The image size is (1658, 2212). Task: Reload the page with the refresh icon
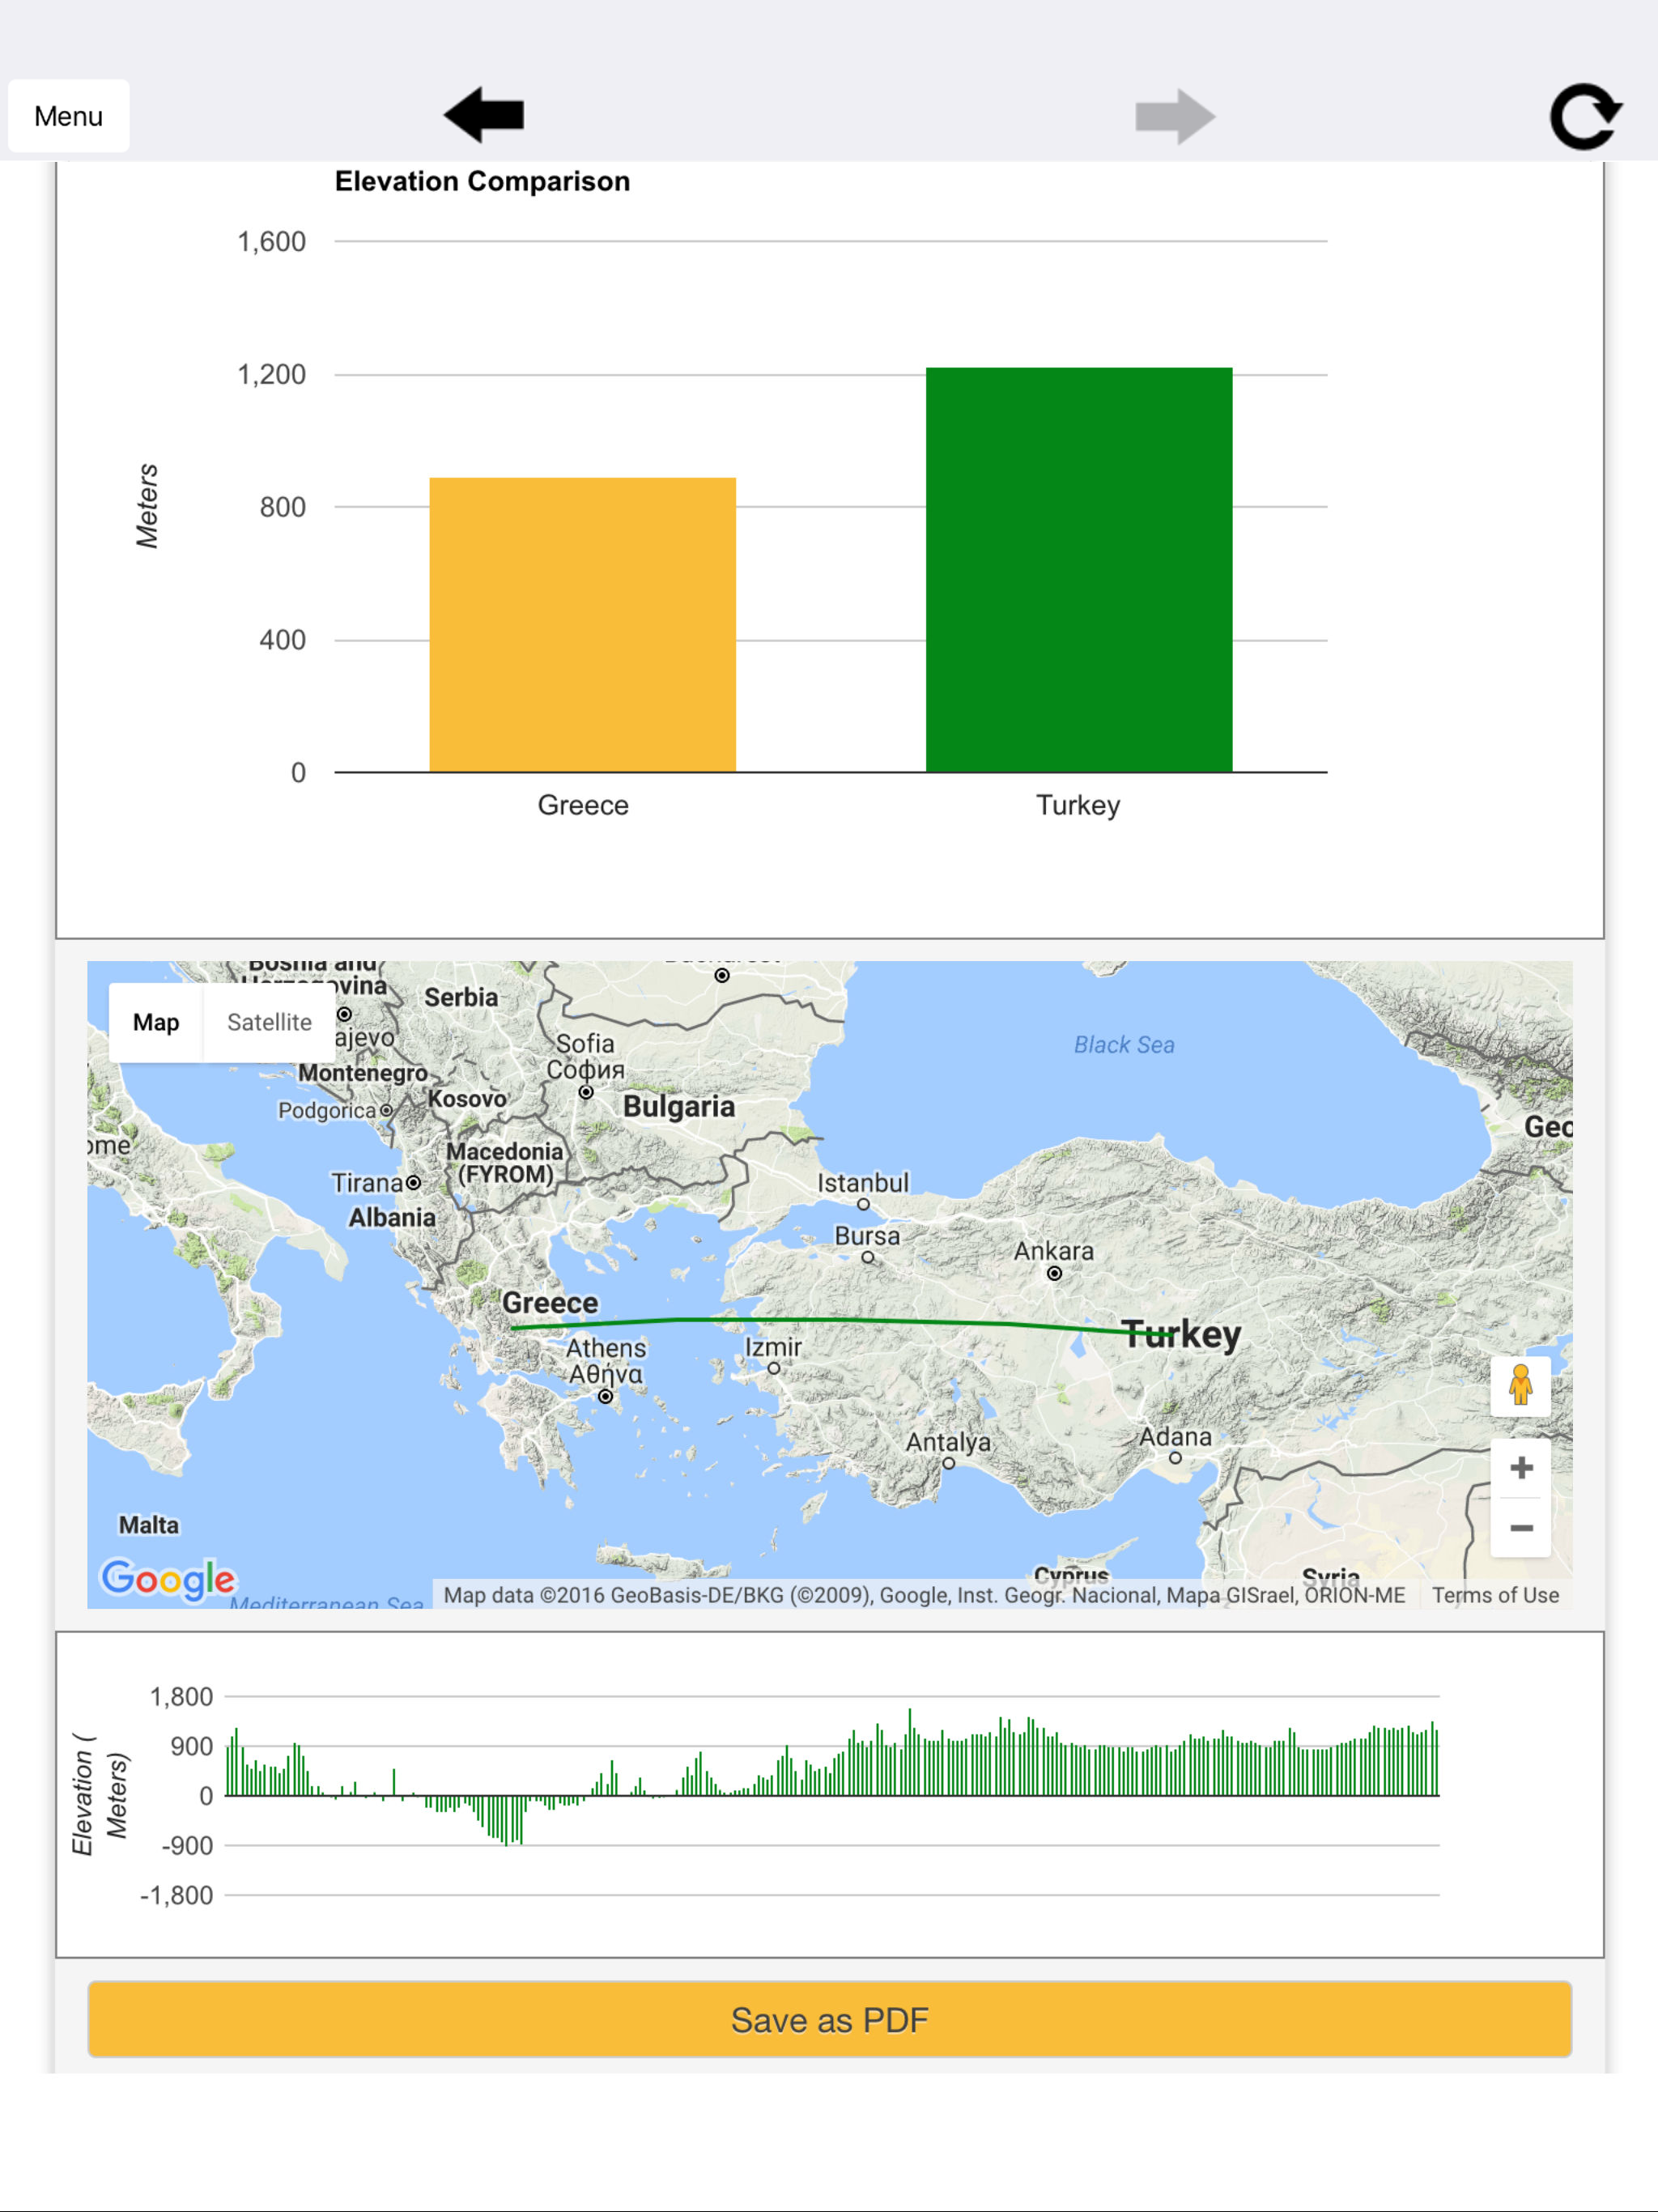(x=1586, y=116)
